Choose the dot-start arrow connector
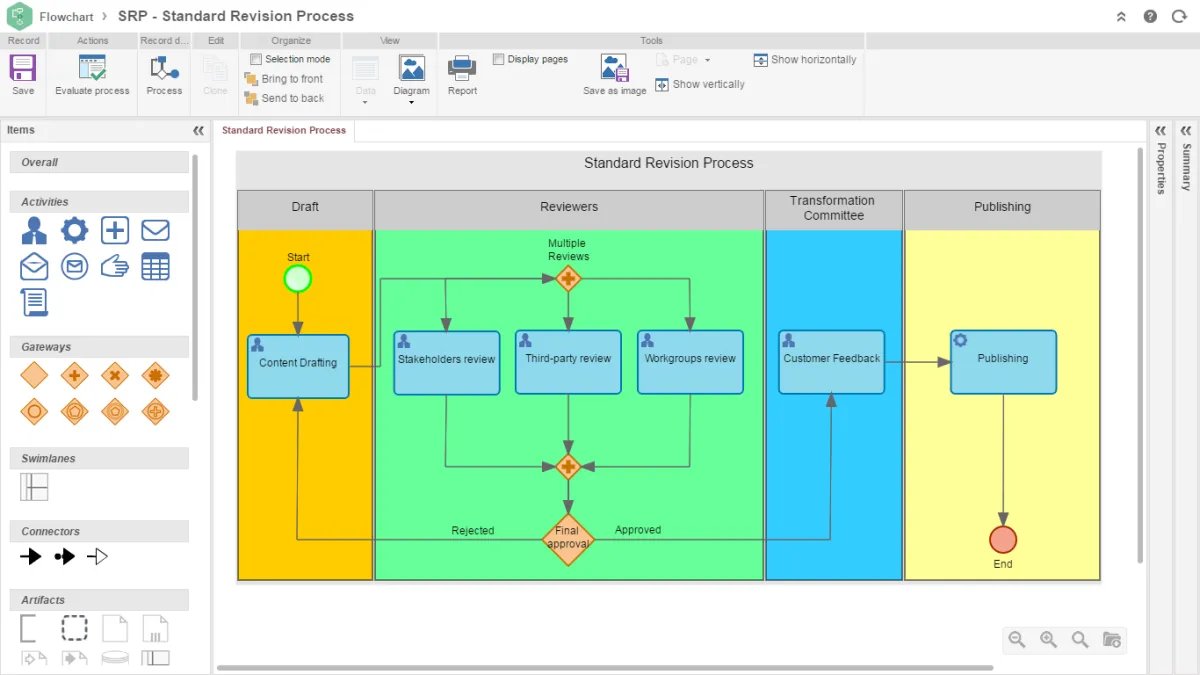 [65, 557]
